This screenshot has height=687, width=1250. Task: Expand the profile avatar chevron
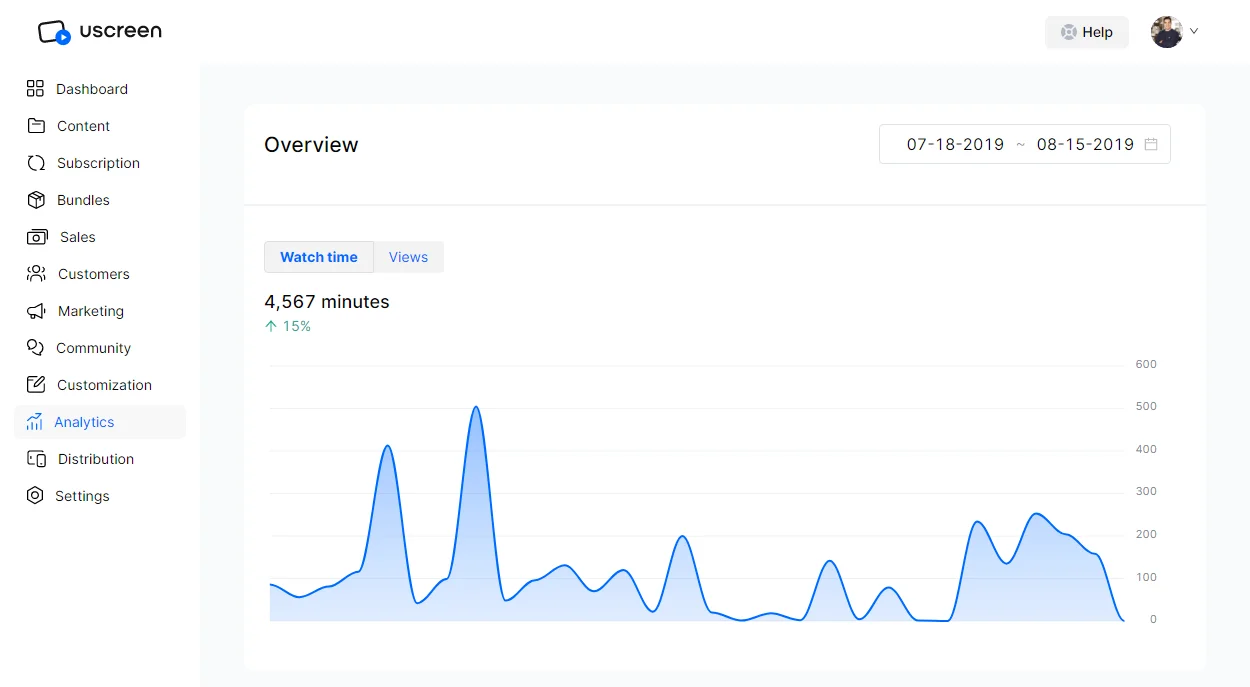[x=1192, y=31]
